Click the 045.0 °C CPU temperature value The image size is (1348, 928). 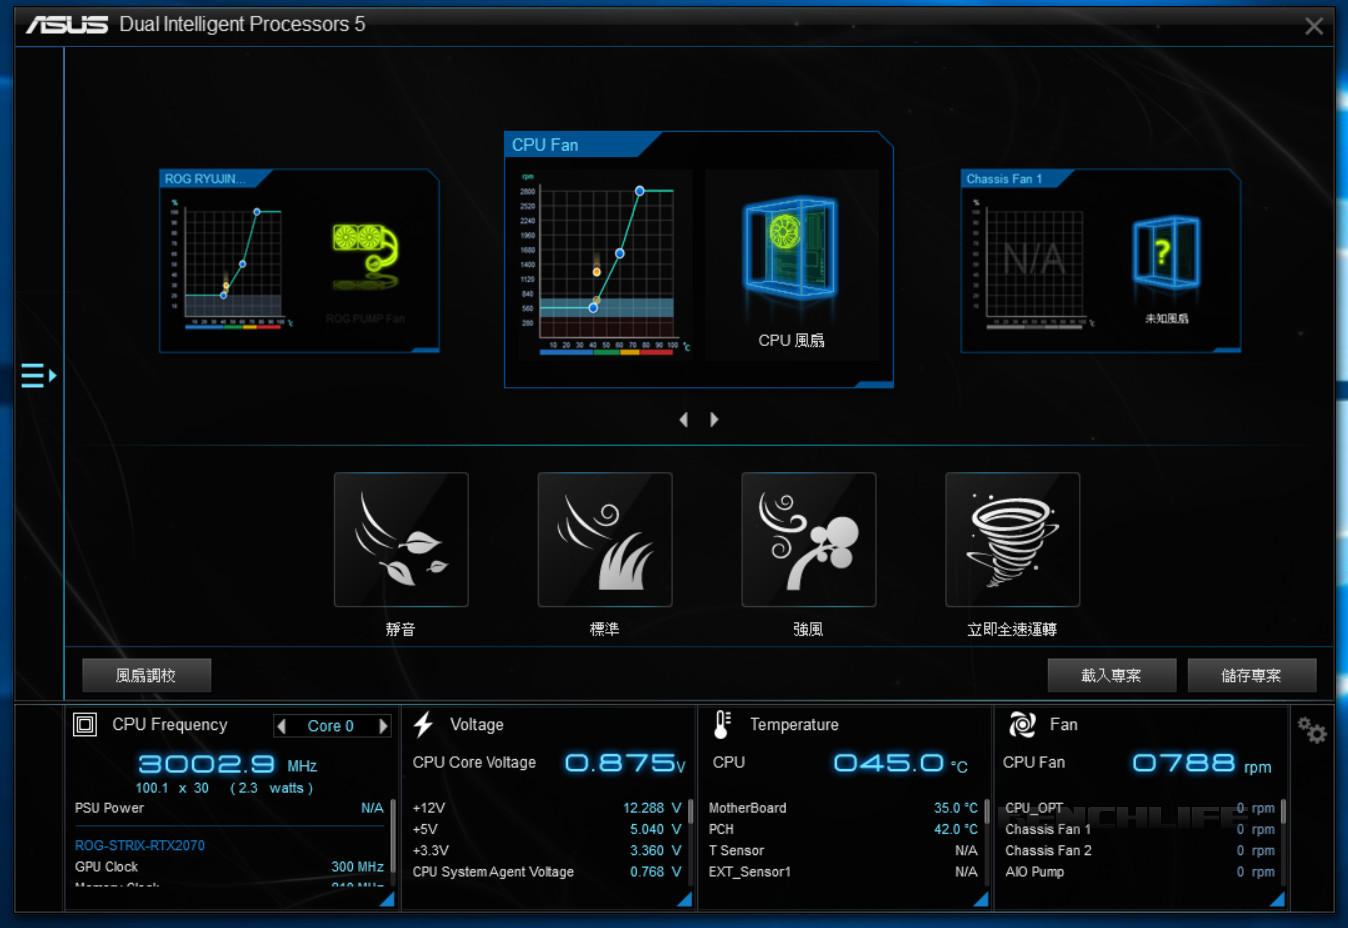tap(900, 764)
